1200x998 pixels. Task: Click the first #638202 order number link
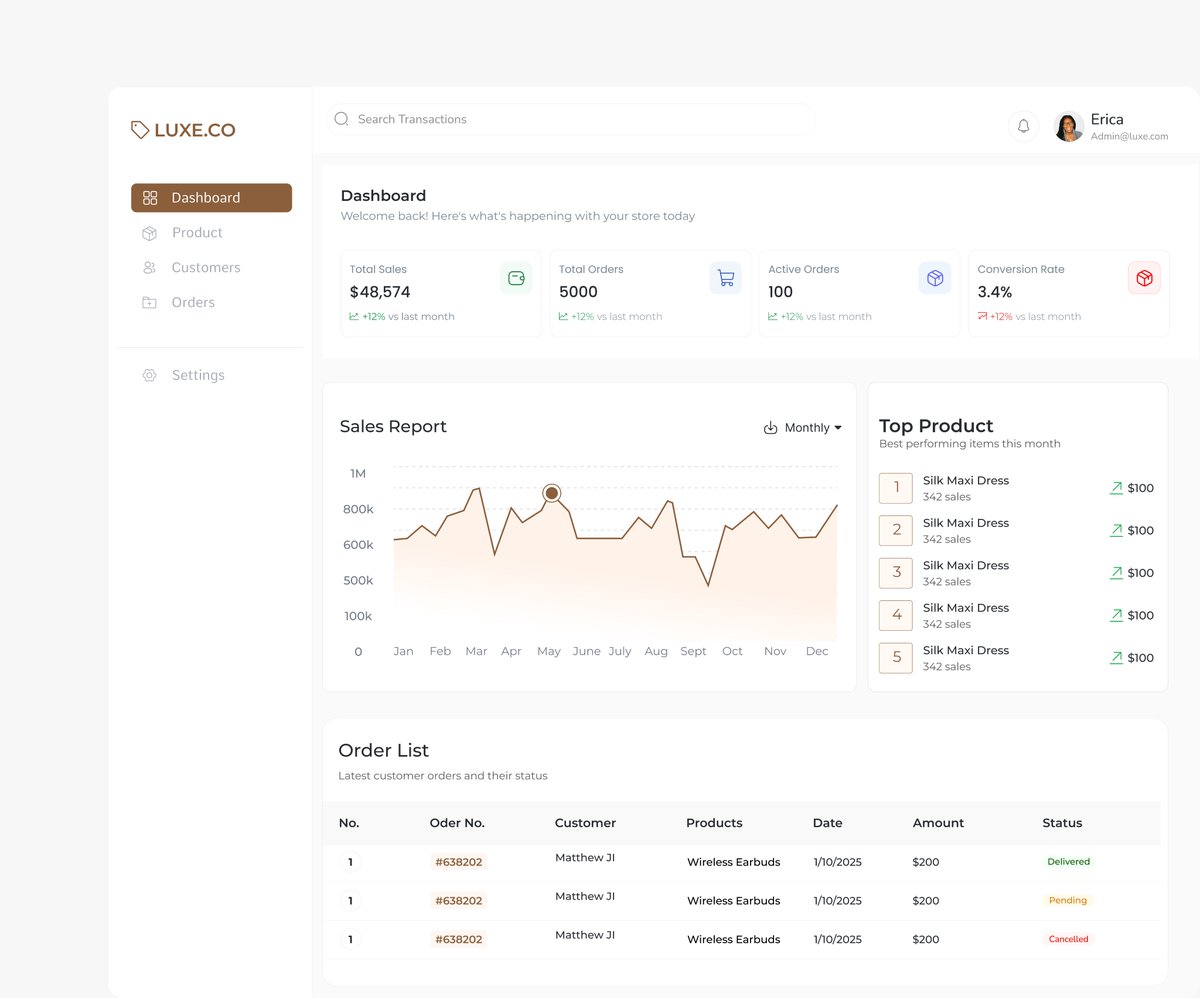click(x=458, y=861)
